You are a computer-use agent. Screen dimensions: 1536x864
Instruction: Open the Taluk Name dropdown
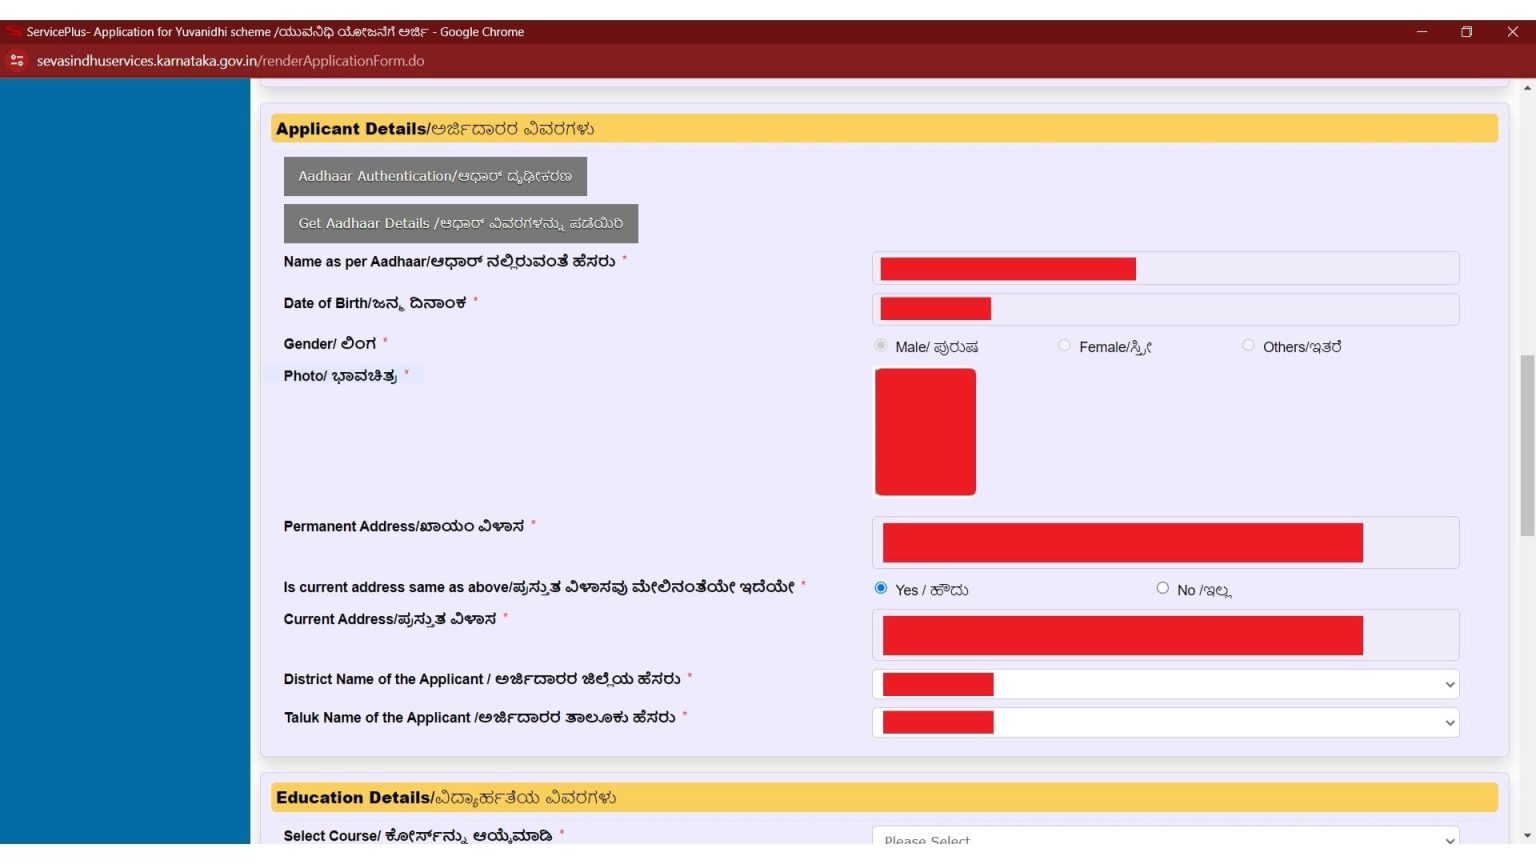(x=1166, y=722)
